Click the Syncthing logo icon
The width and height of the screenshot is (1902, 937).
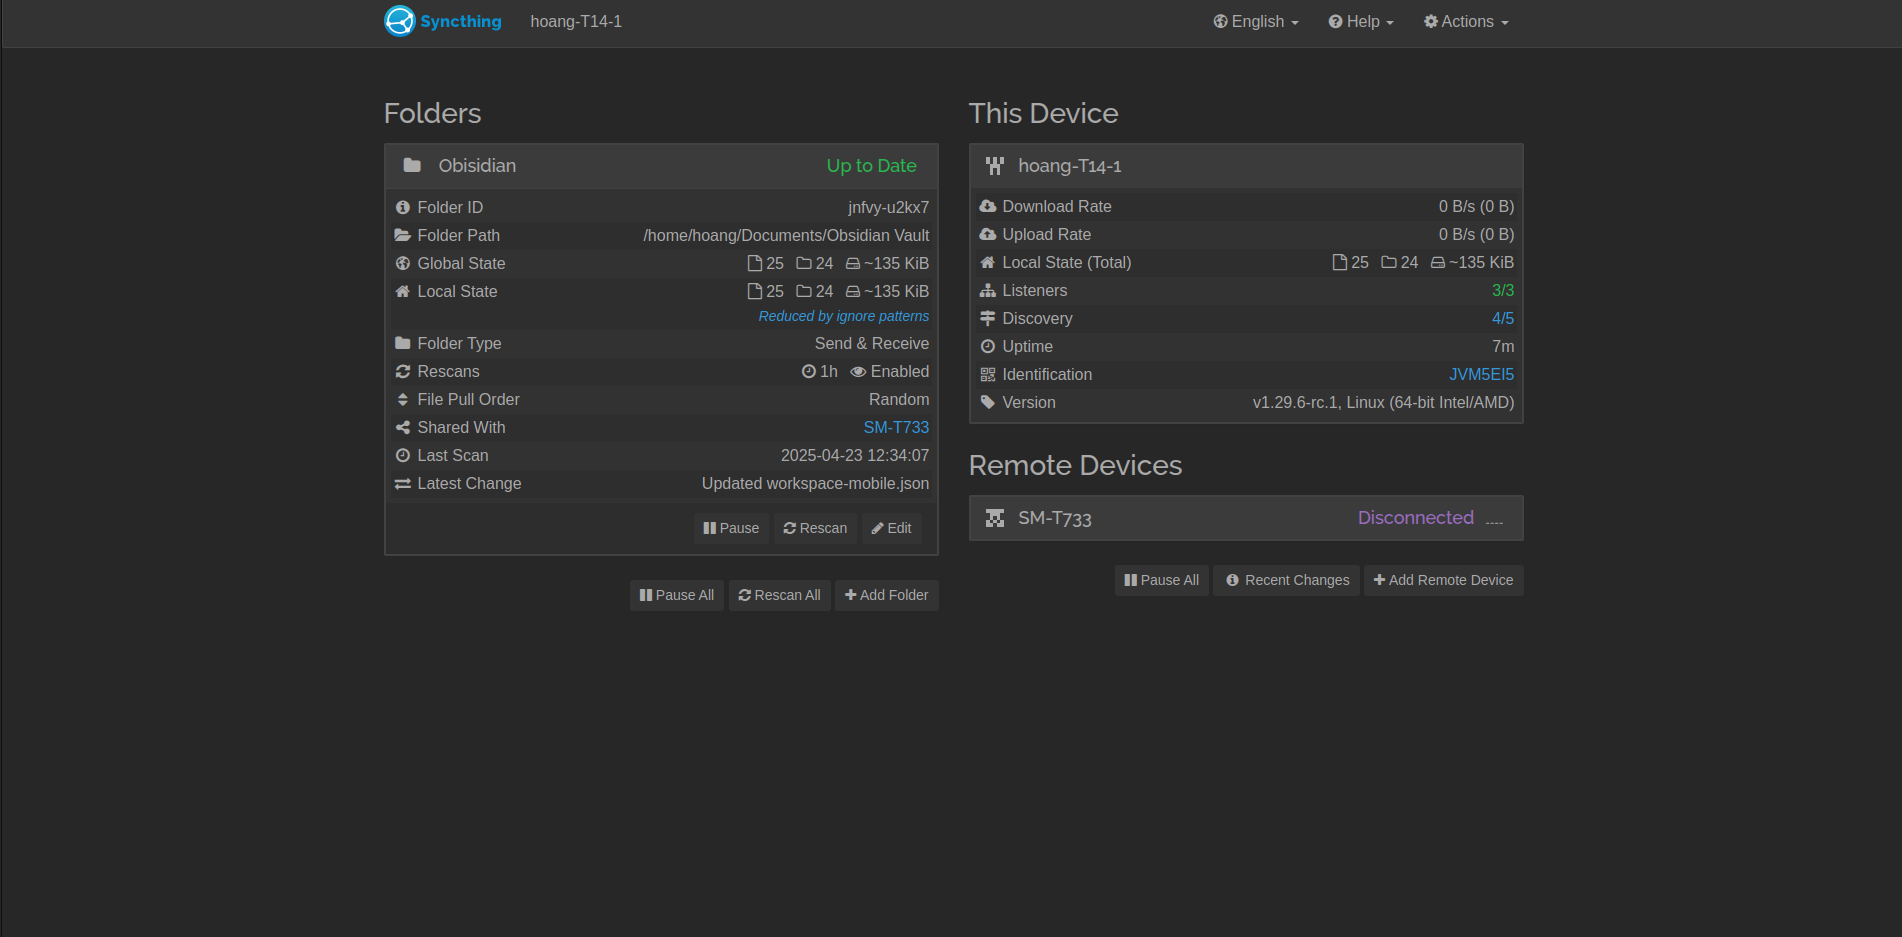(399, 21)
